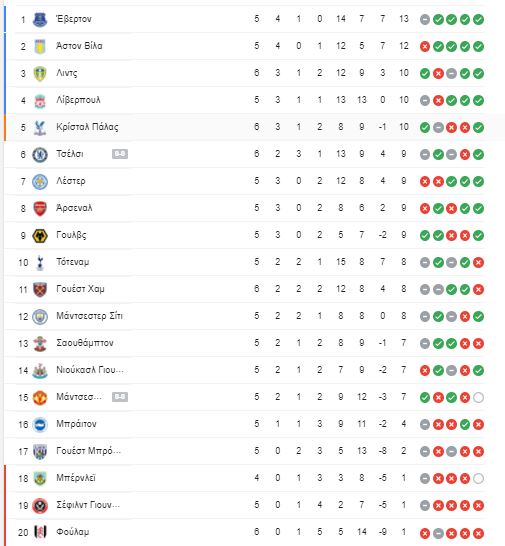
Task: Click the Fulham club crest
Action: [40, 532]
